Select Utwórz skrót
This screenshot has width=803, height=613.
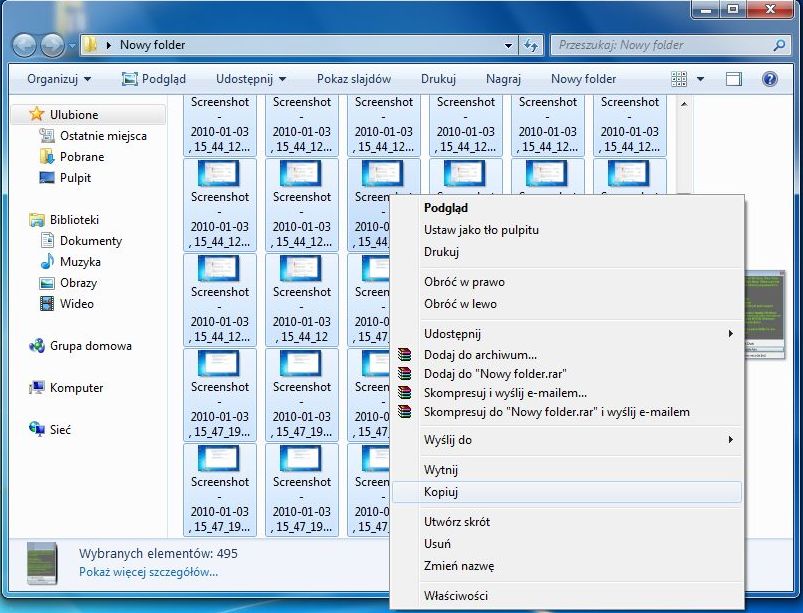(566, 521)
